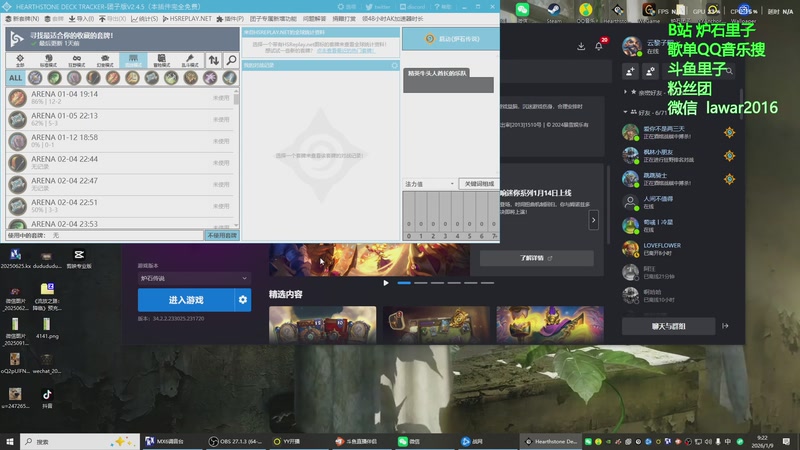Click the 聊天与群组 button

[668, 326]
